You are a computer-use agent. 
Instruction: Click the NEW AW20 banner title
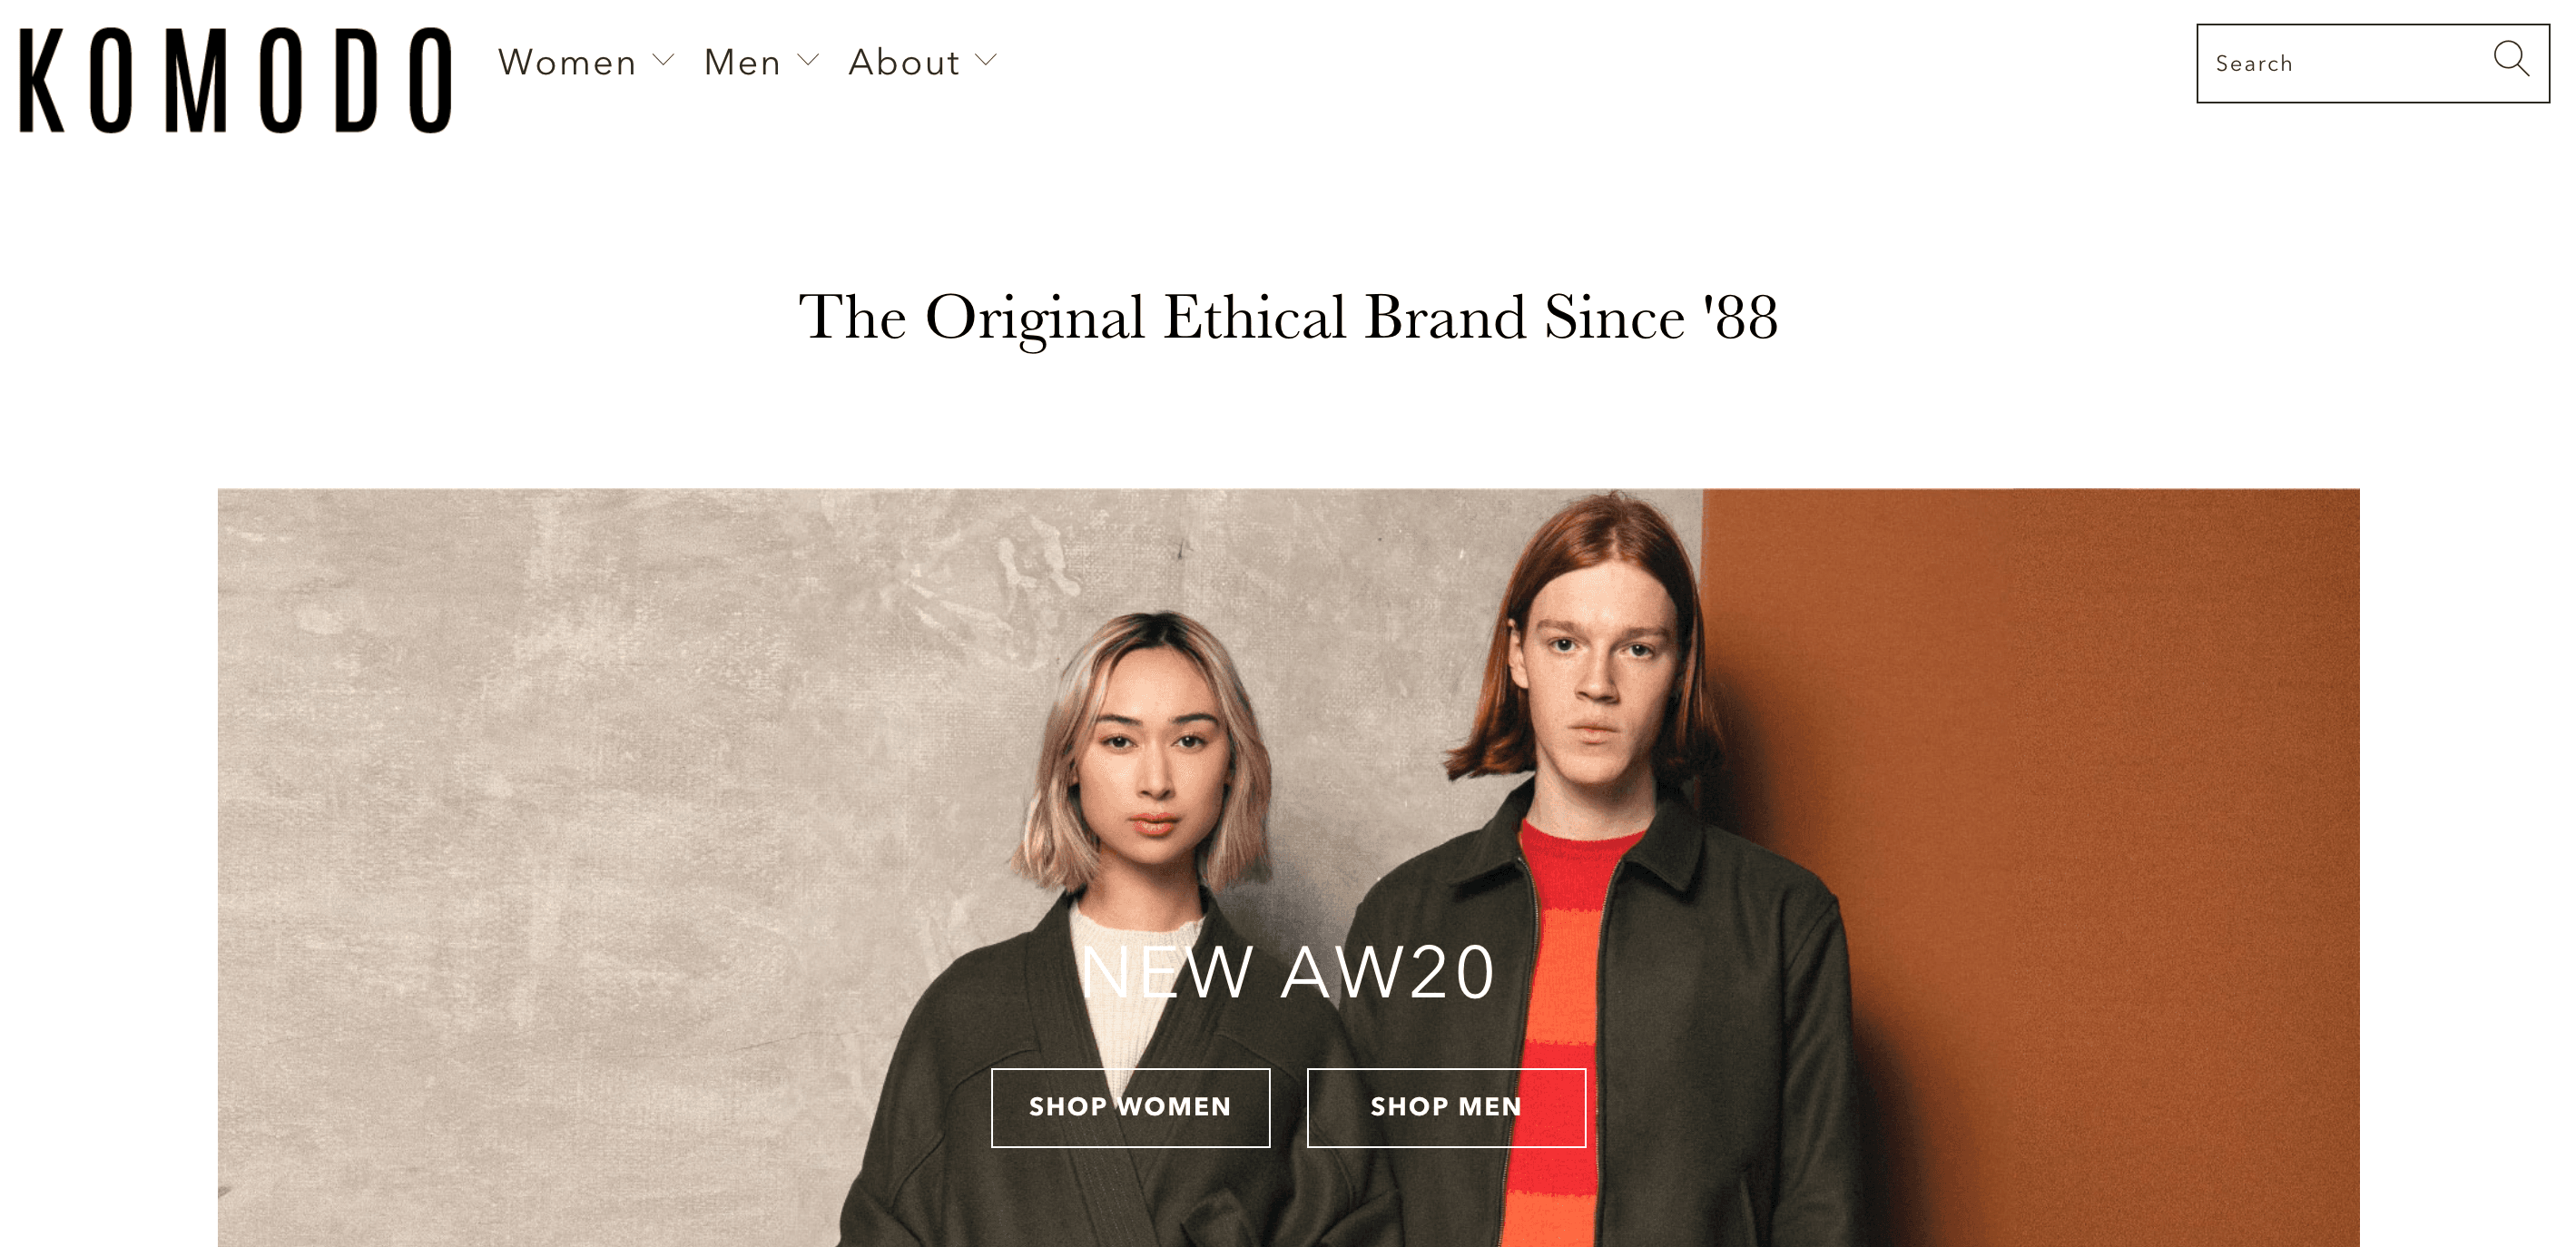point(1288,972)
